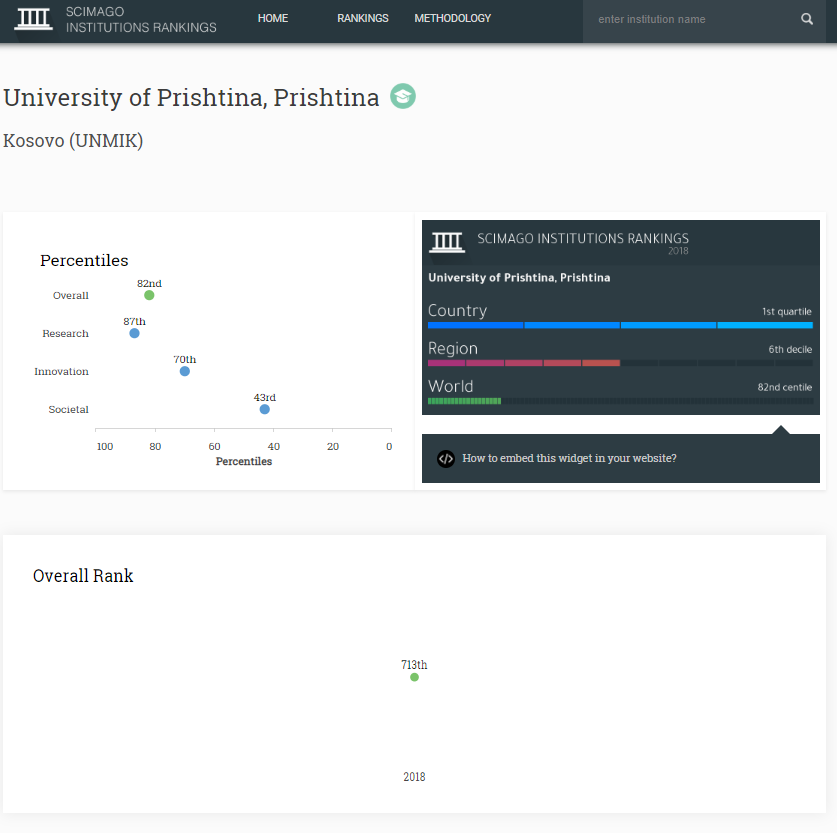Click the Scimago Institutions Rankings header title
Image resolution: width=837 pixels, height=833 pixels.
click(141, 20)
